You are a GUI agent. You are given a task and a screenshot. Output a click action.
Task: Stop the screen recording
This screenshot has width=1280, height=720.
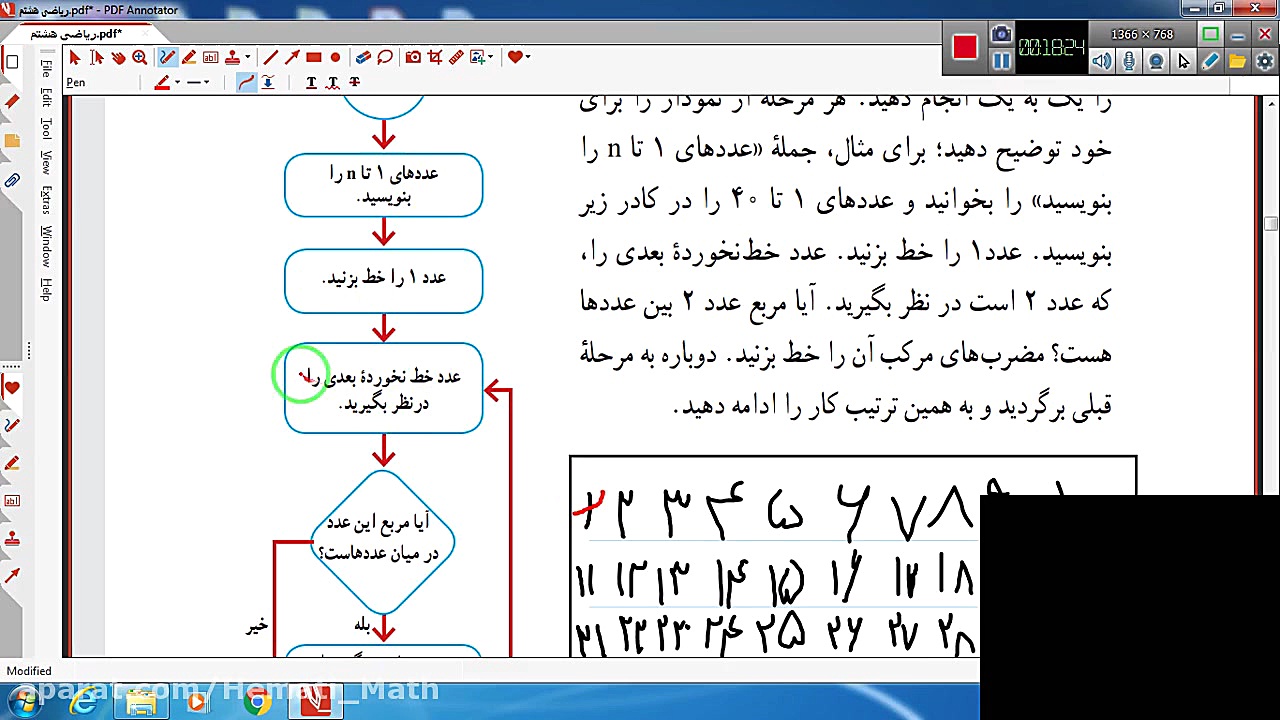point(963,47)
